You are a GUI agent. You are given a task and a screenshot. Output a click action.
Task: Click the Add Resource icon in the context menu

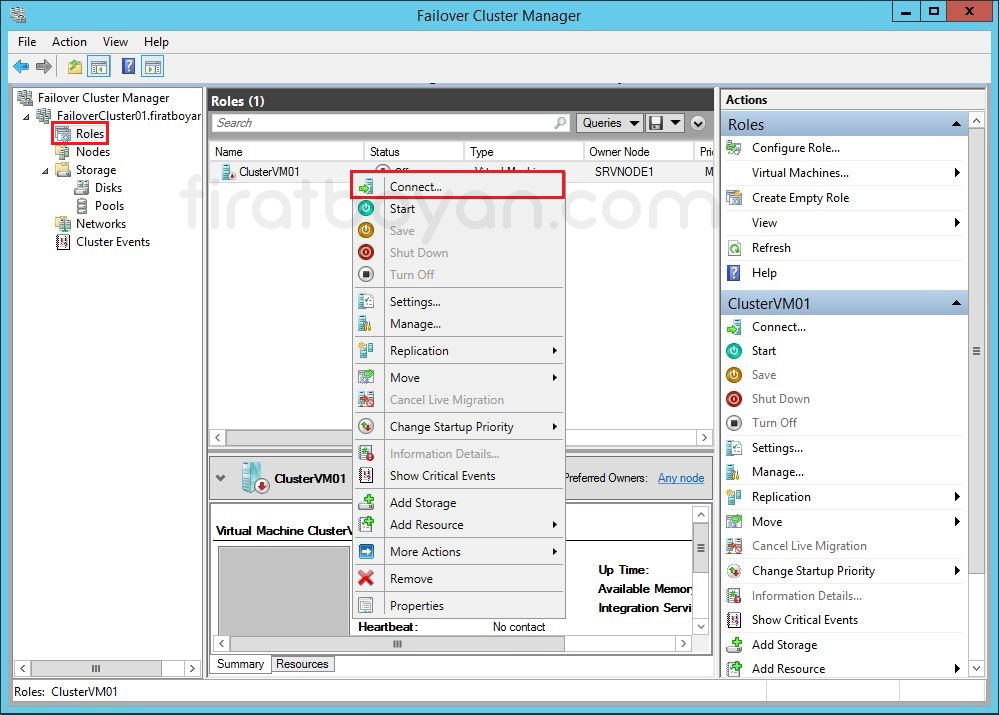pos(366,524)
